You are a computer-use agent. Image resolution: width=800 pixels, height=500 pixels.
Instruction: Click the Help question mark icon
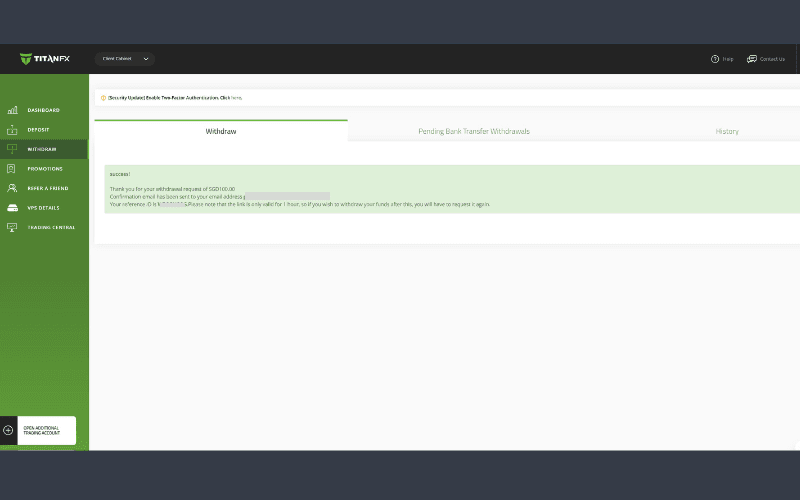coord(715,59)
